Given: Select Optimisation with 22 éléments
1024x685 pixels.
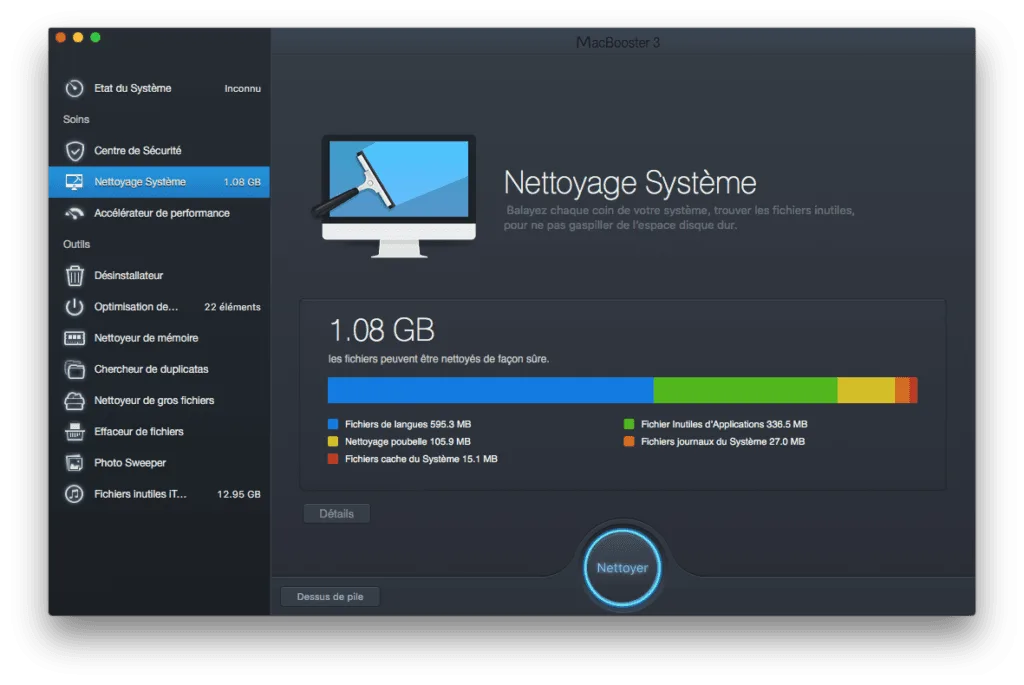Looking at the screenshot, I should pyautogui.click(x=140, y=307).
